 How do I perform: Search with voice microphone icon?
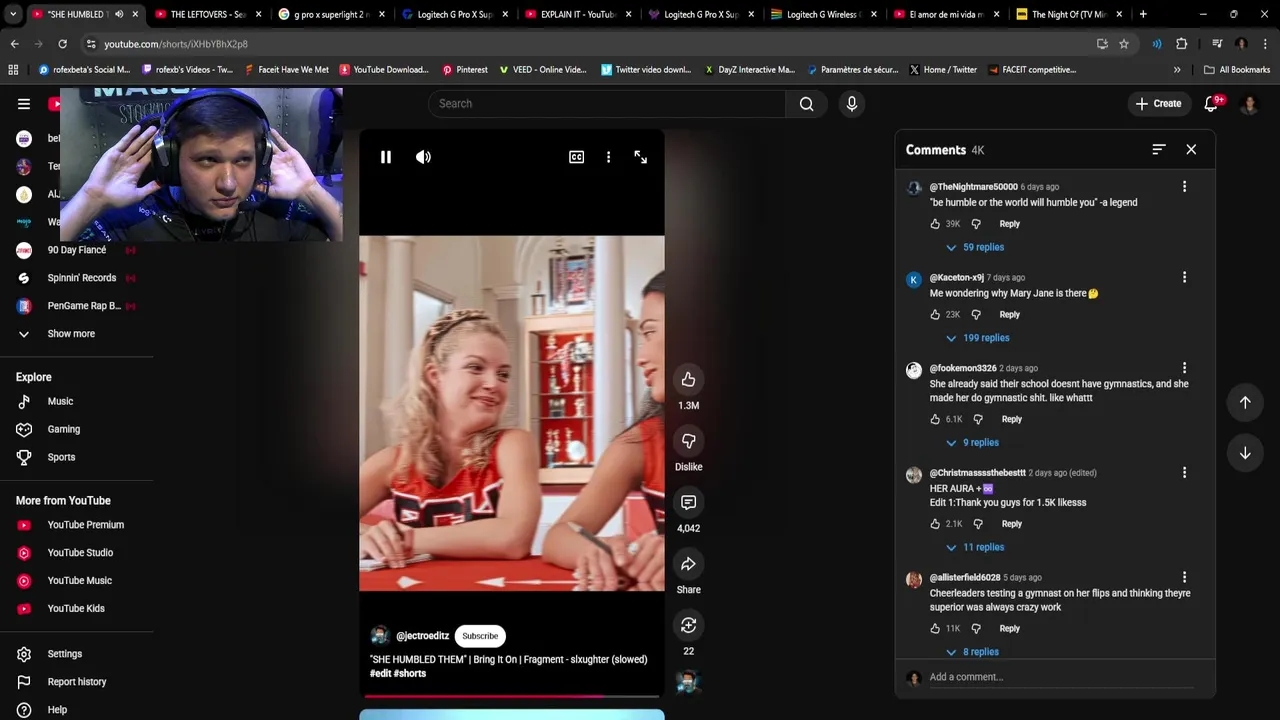pyautogui.click(x=851, y=104)
